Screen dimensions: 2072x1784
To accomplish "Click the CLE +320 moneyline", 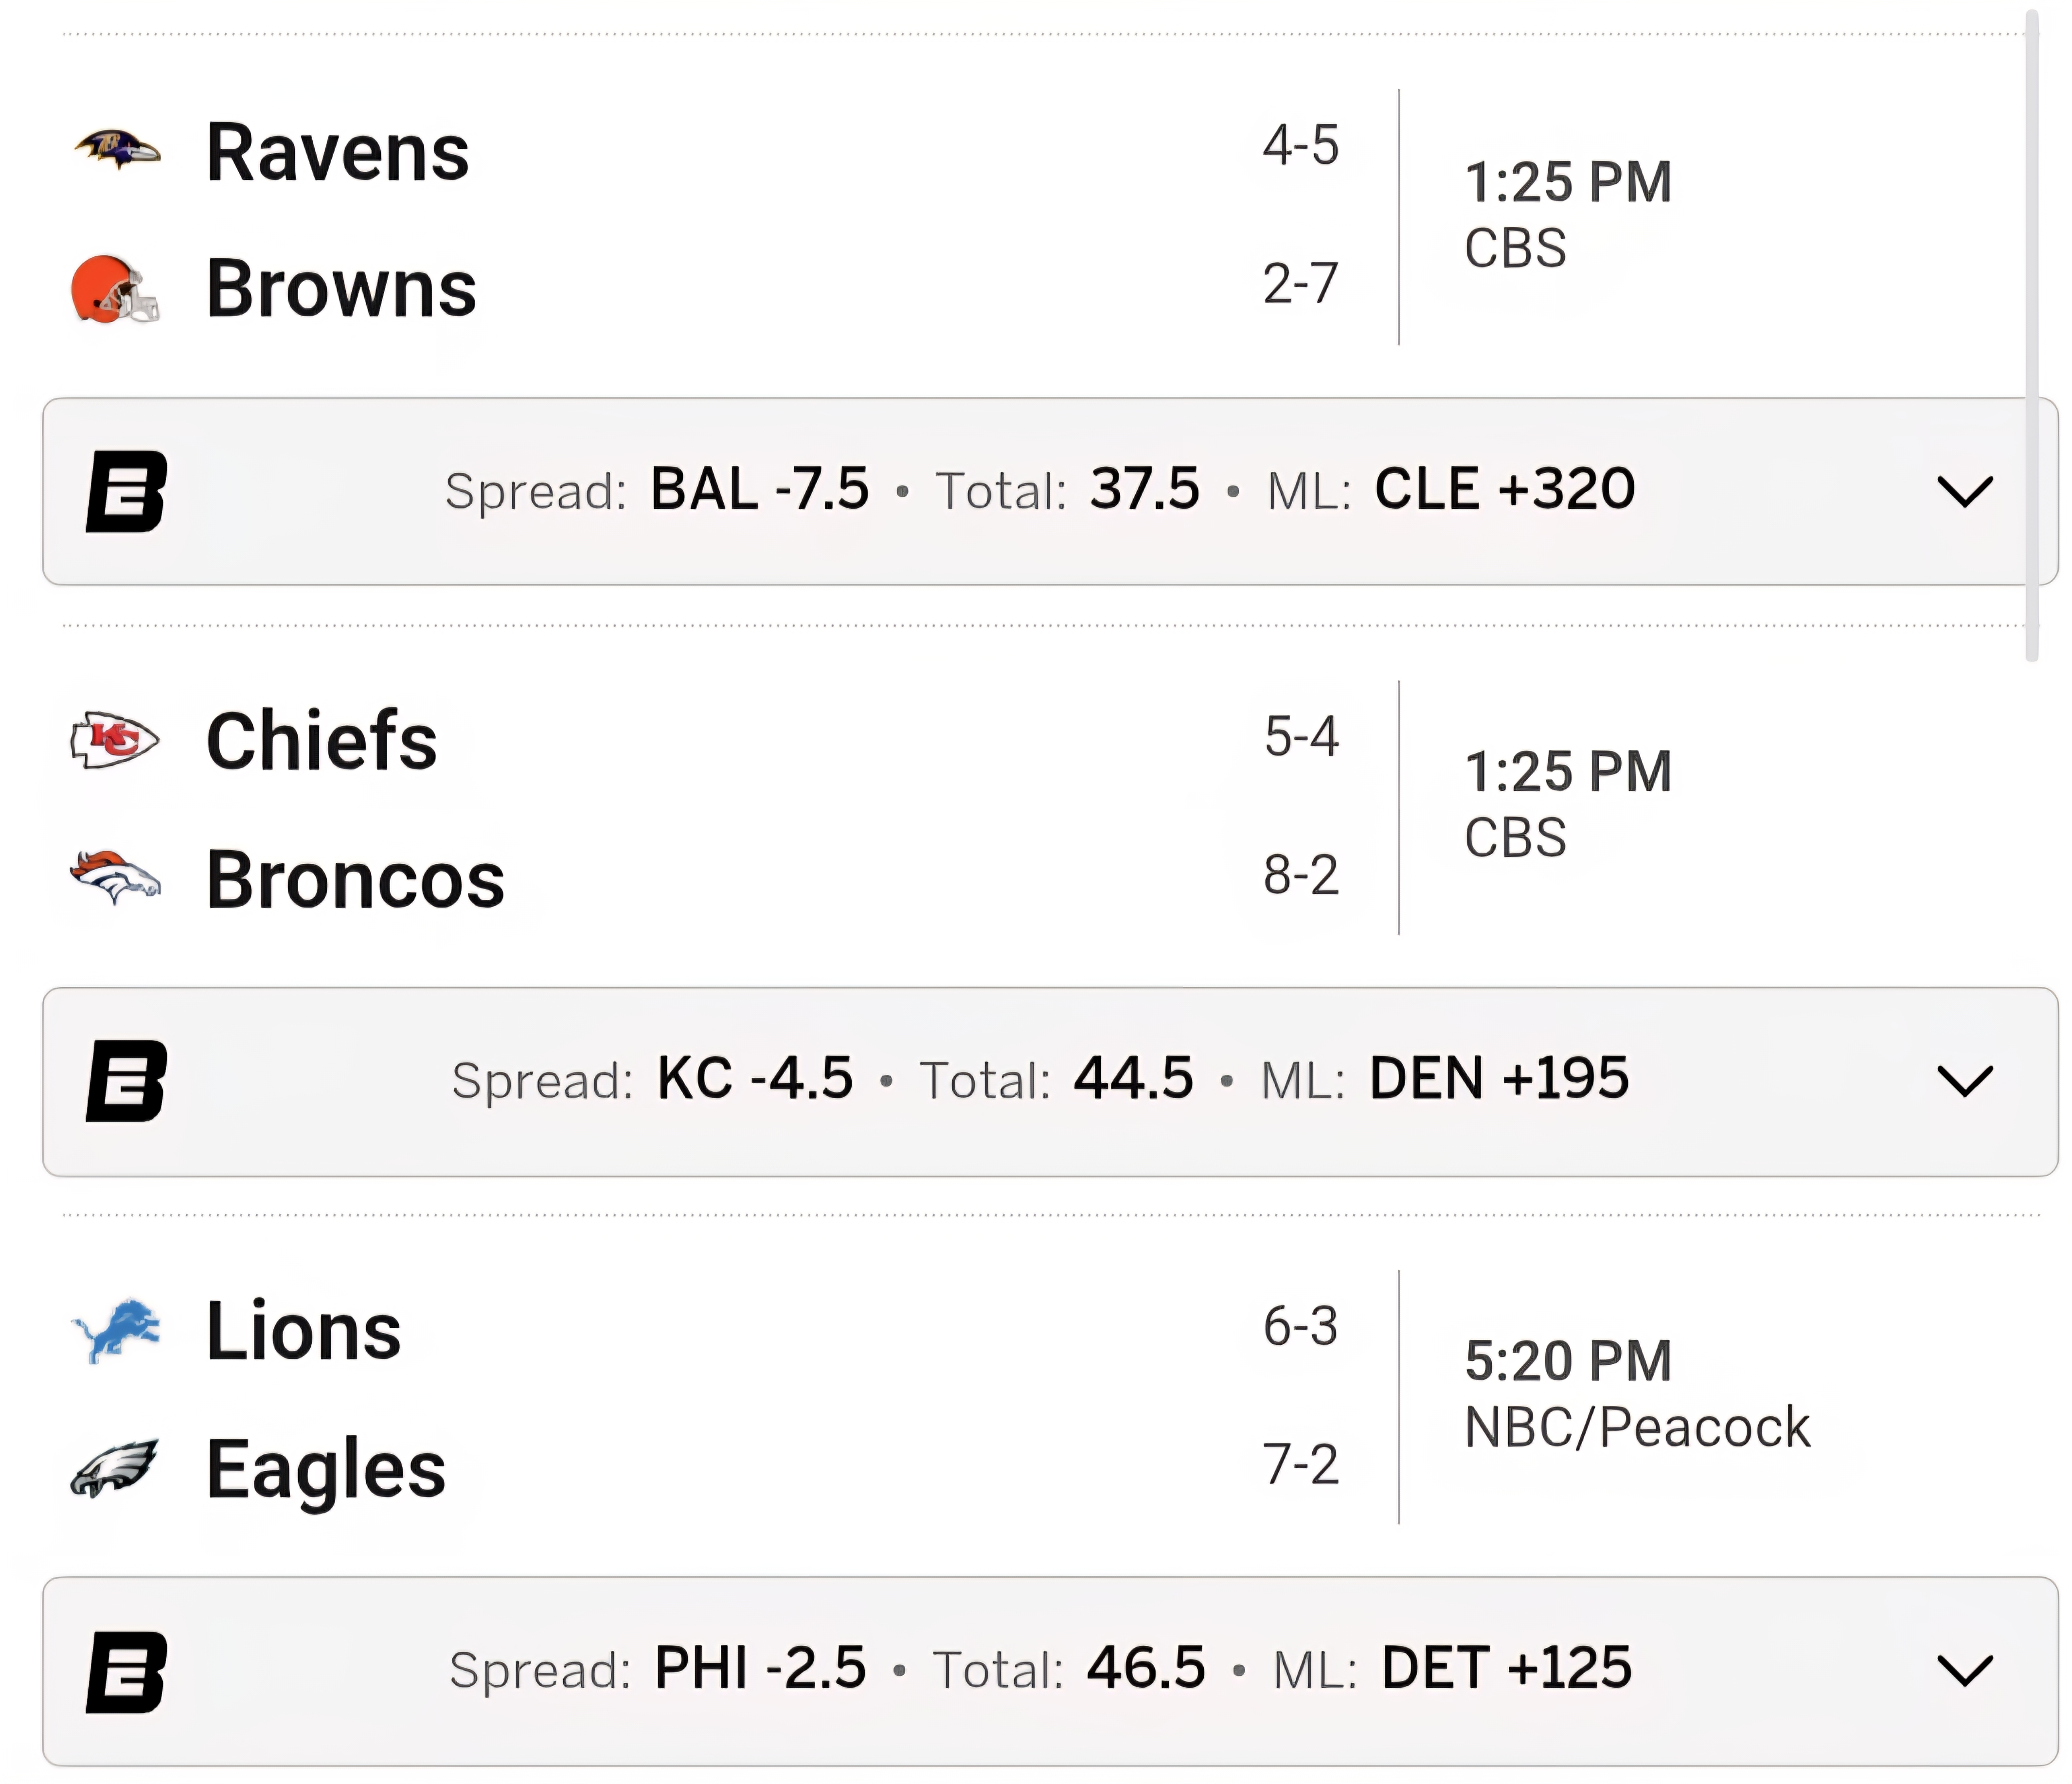I will pyautogui.click(x=1504, y=490).
